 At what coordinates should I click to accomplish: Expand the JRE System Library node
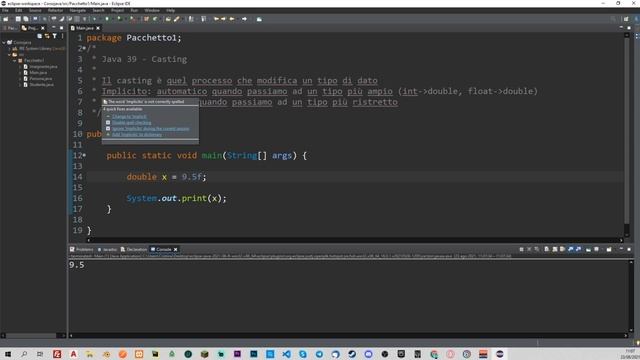click(x=9, y=49)
